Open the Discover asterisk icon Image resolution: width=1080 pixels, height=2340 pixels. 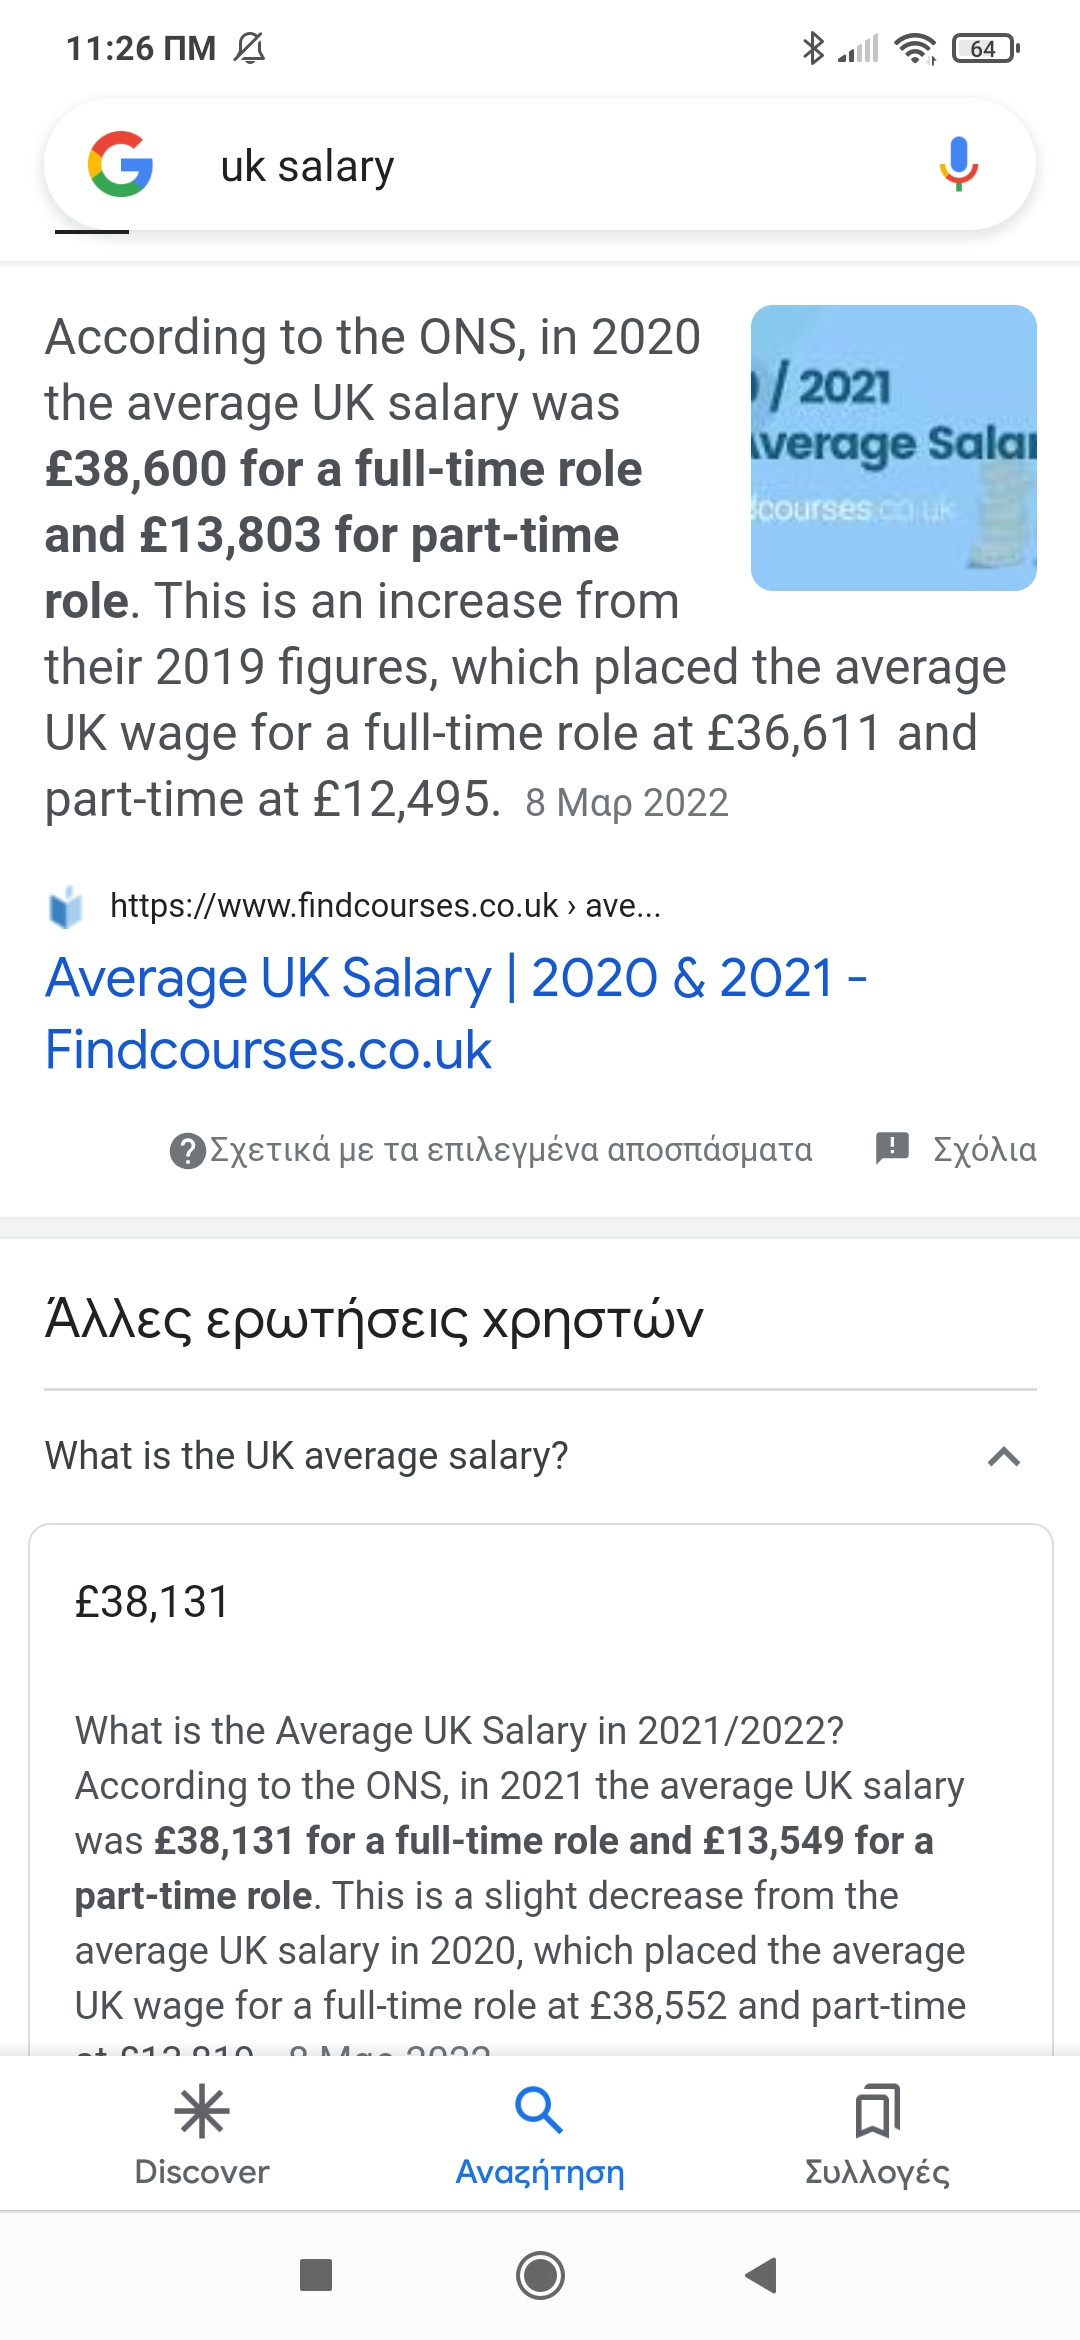[202, 2111]
